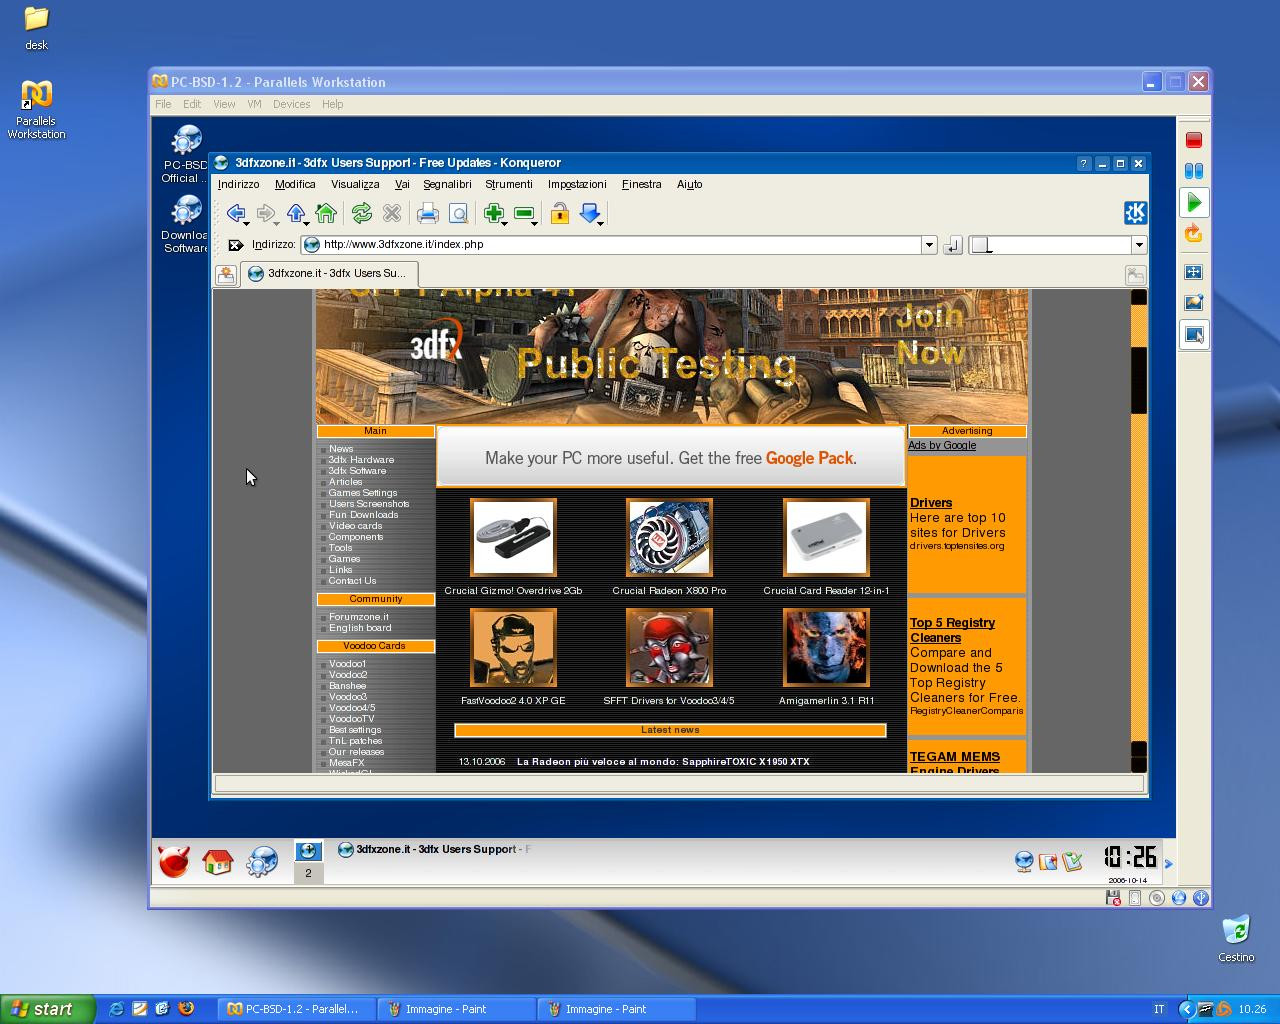Go back with Konqueror's back arrow
The height and width of the screenshot is (1024, 1280).
(x=235, y=213)
